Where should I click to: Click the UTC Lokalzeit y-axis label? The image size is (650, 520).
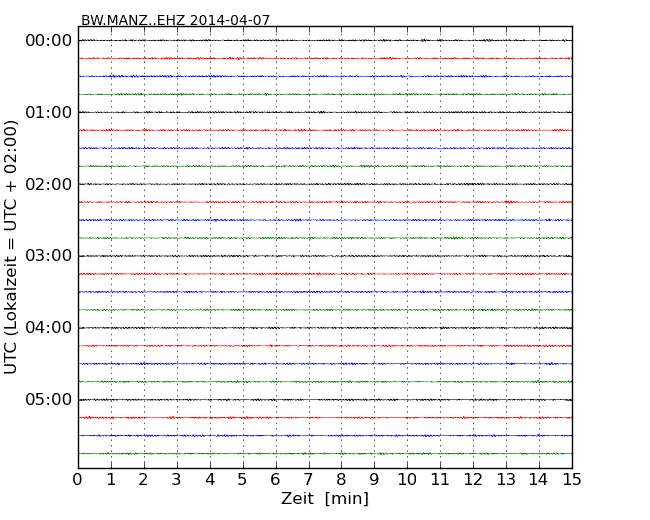[x=10, y=248]
